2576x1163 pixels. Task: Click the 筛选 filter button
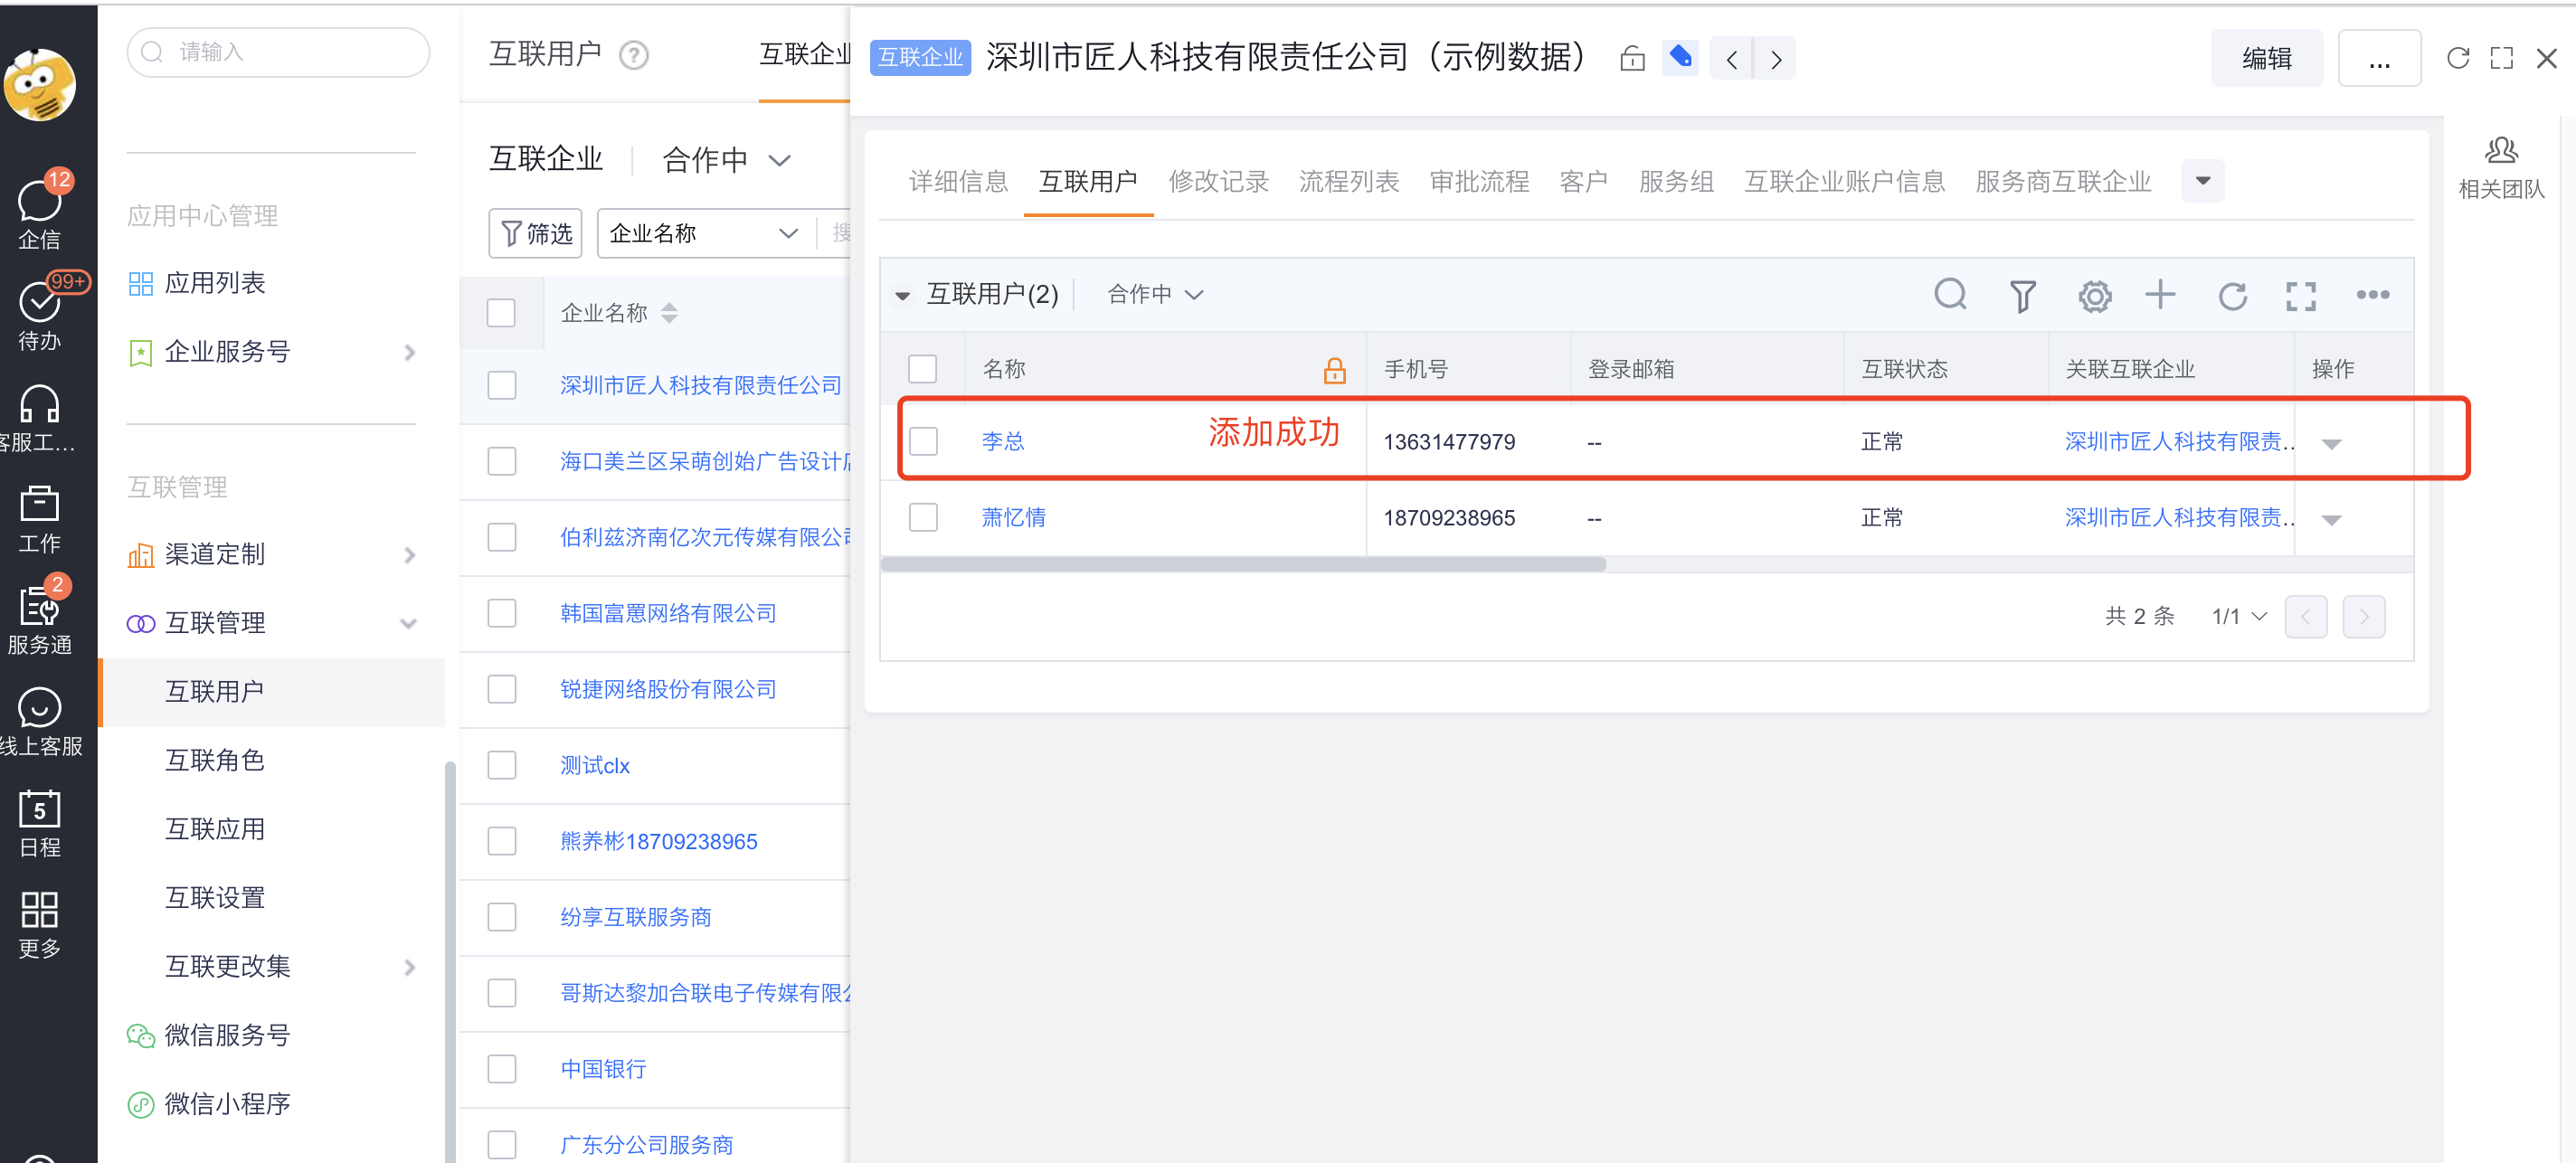click(x=535, y=233)
